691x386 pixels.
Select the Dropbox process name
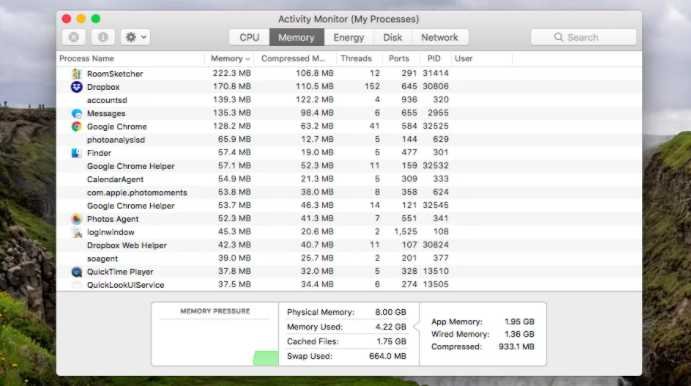(x=103, y=87)
